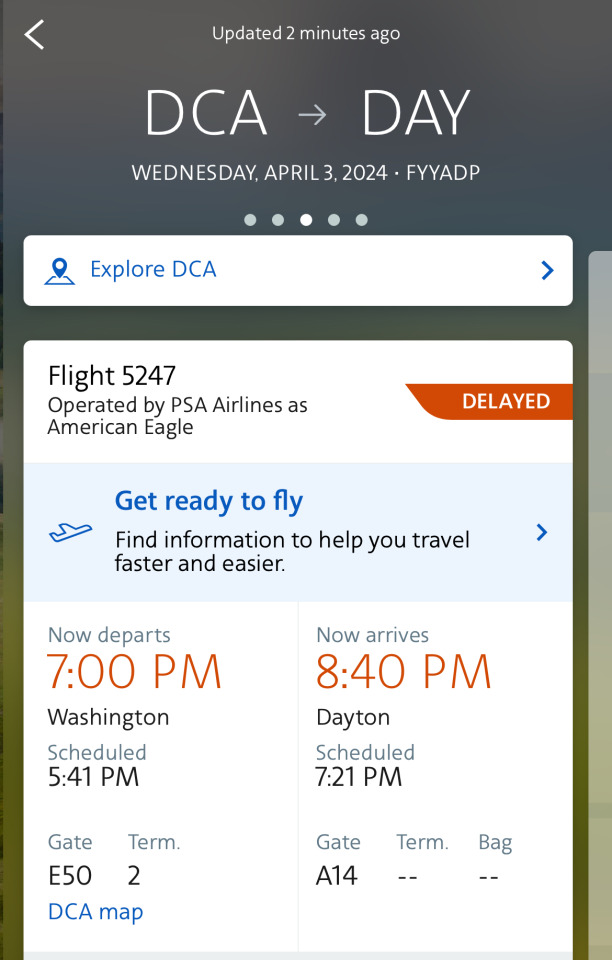Switch to the fourth page indicator dot
Screen dimensions: 612x960
coord(334,220)
